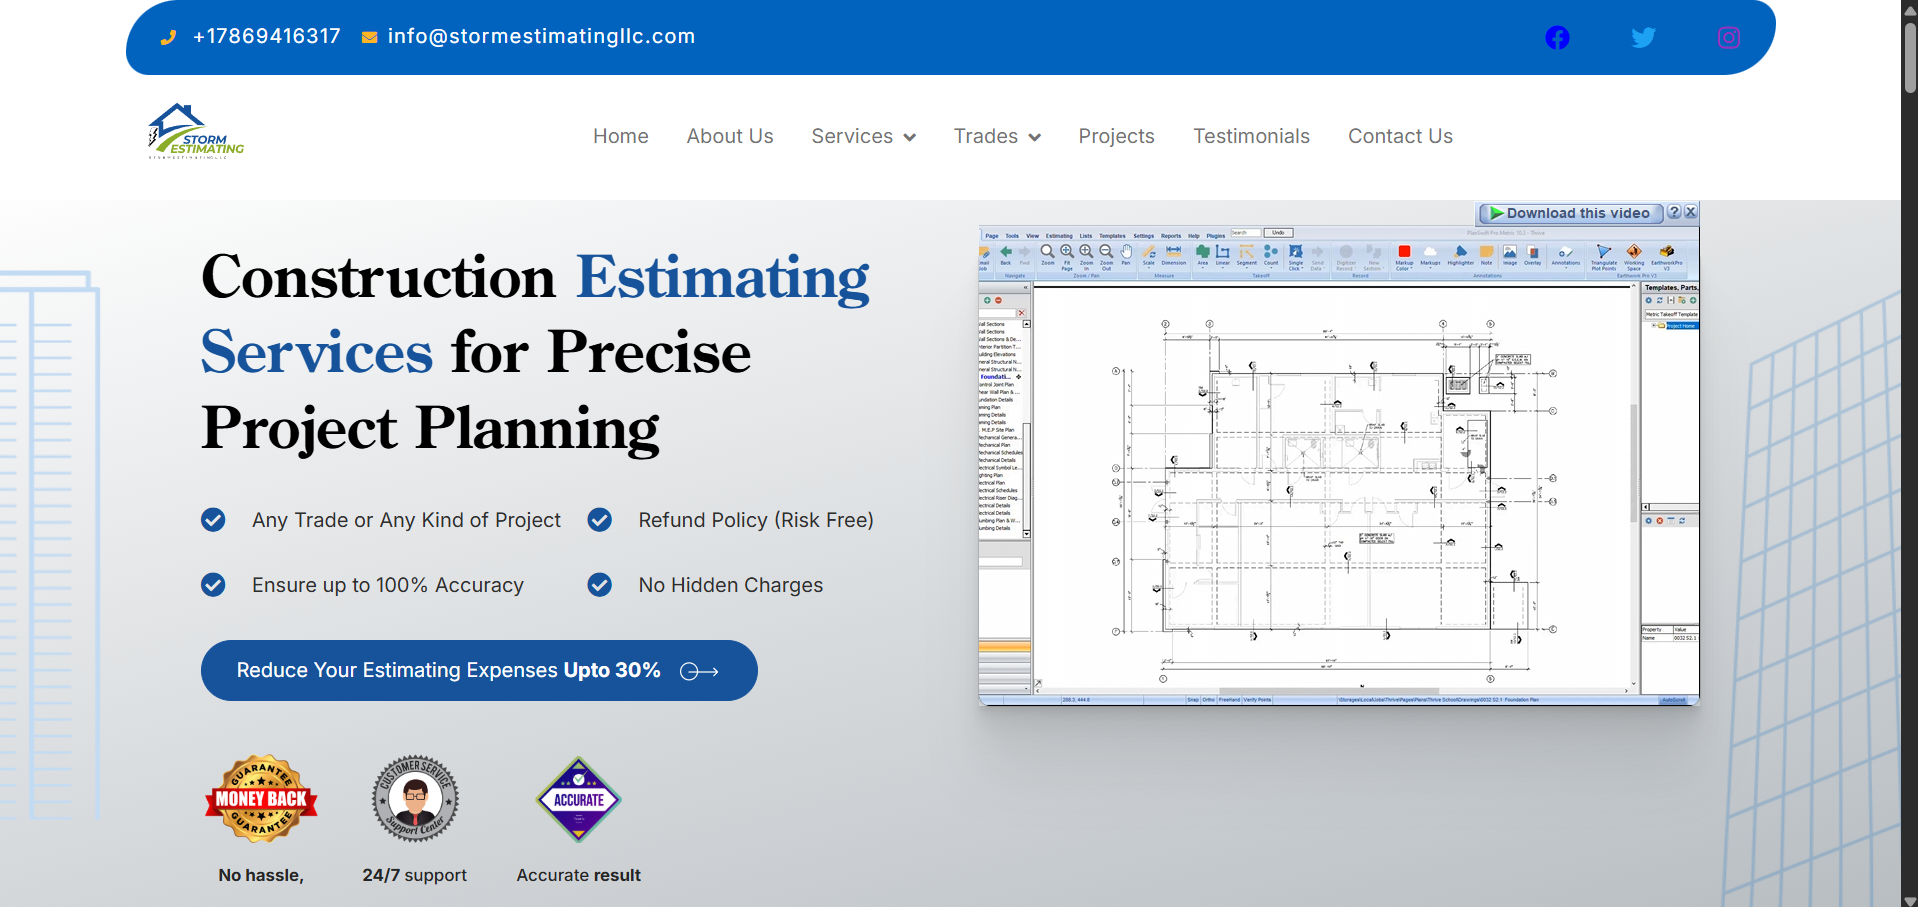This screenshot has width=1918, height=907.
Task: Select M.E.P Site Plan in PlanSwift page list
Action: coord(998,430)
